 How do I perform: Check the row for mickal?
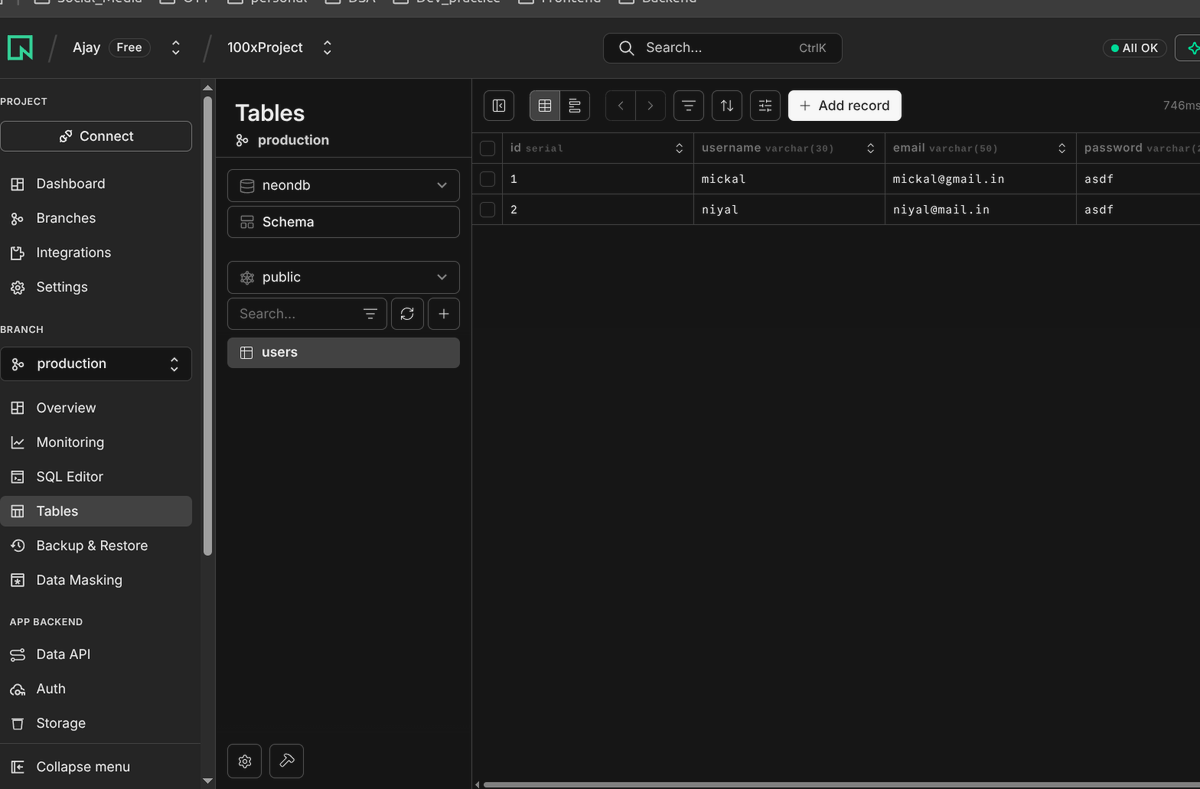point(488,179)
